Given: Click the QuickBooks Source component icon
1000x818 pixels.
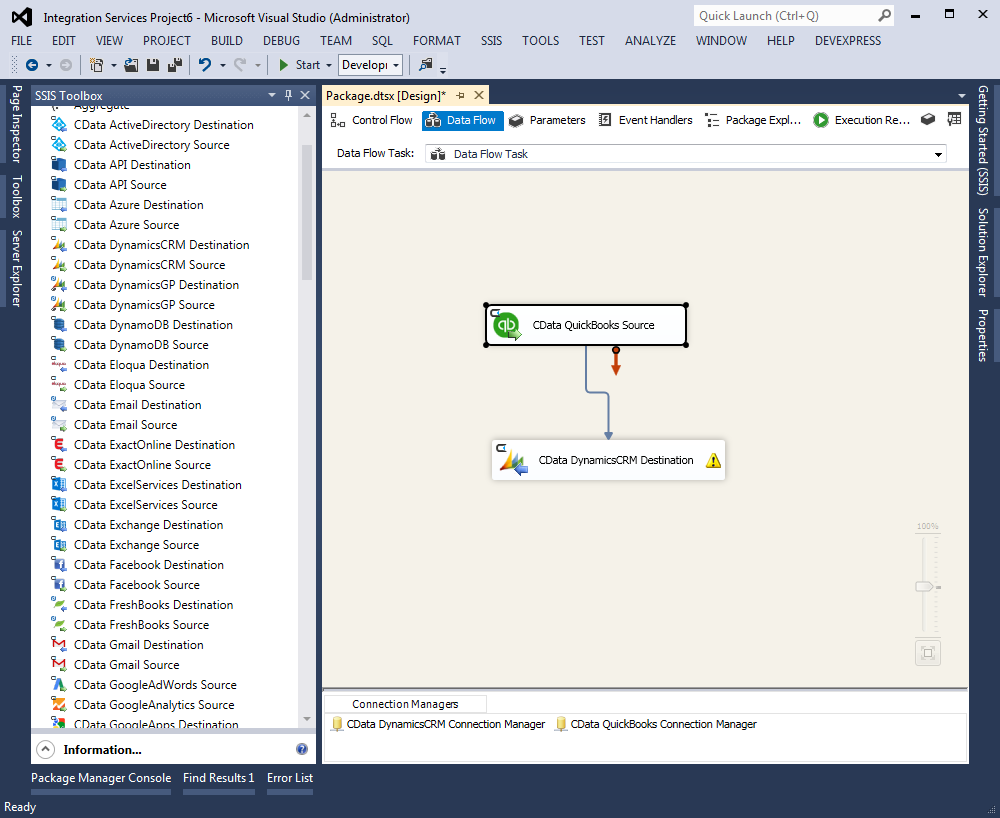Looking at the screenshot, I should 508,325.
